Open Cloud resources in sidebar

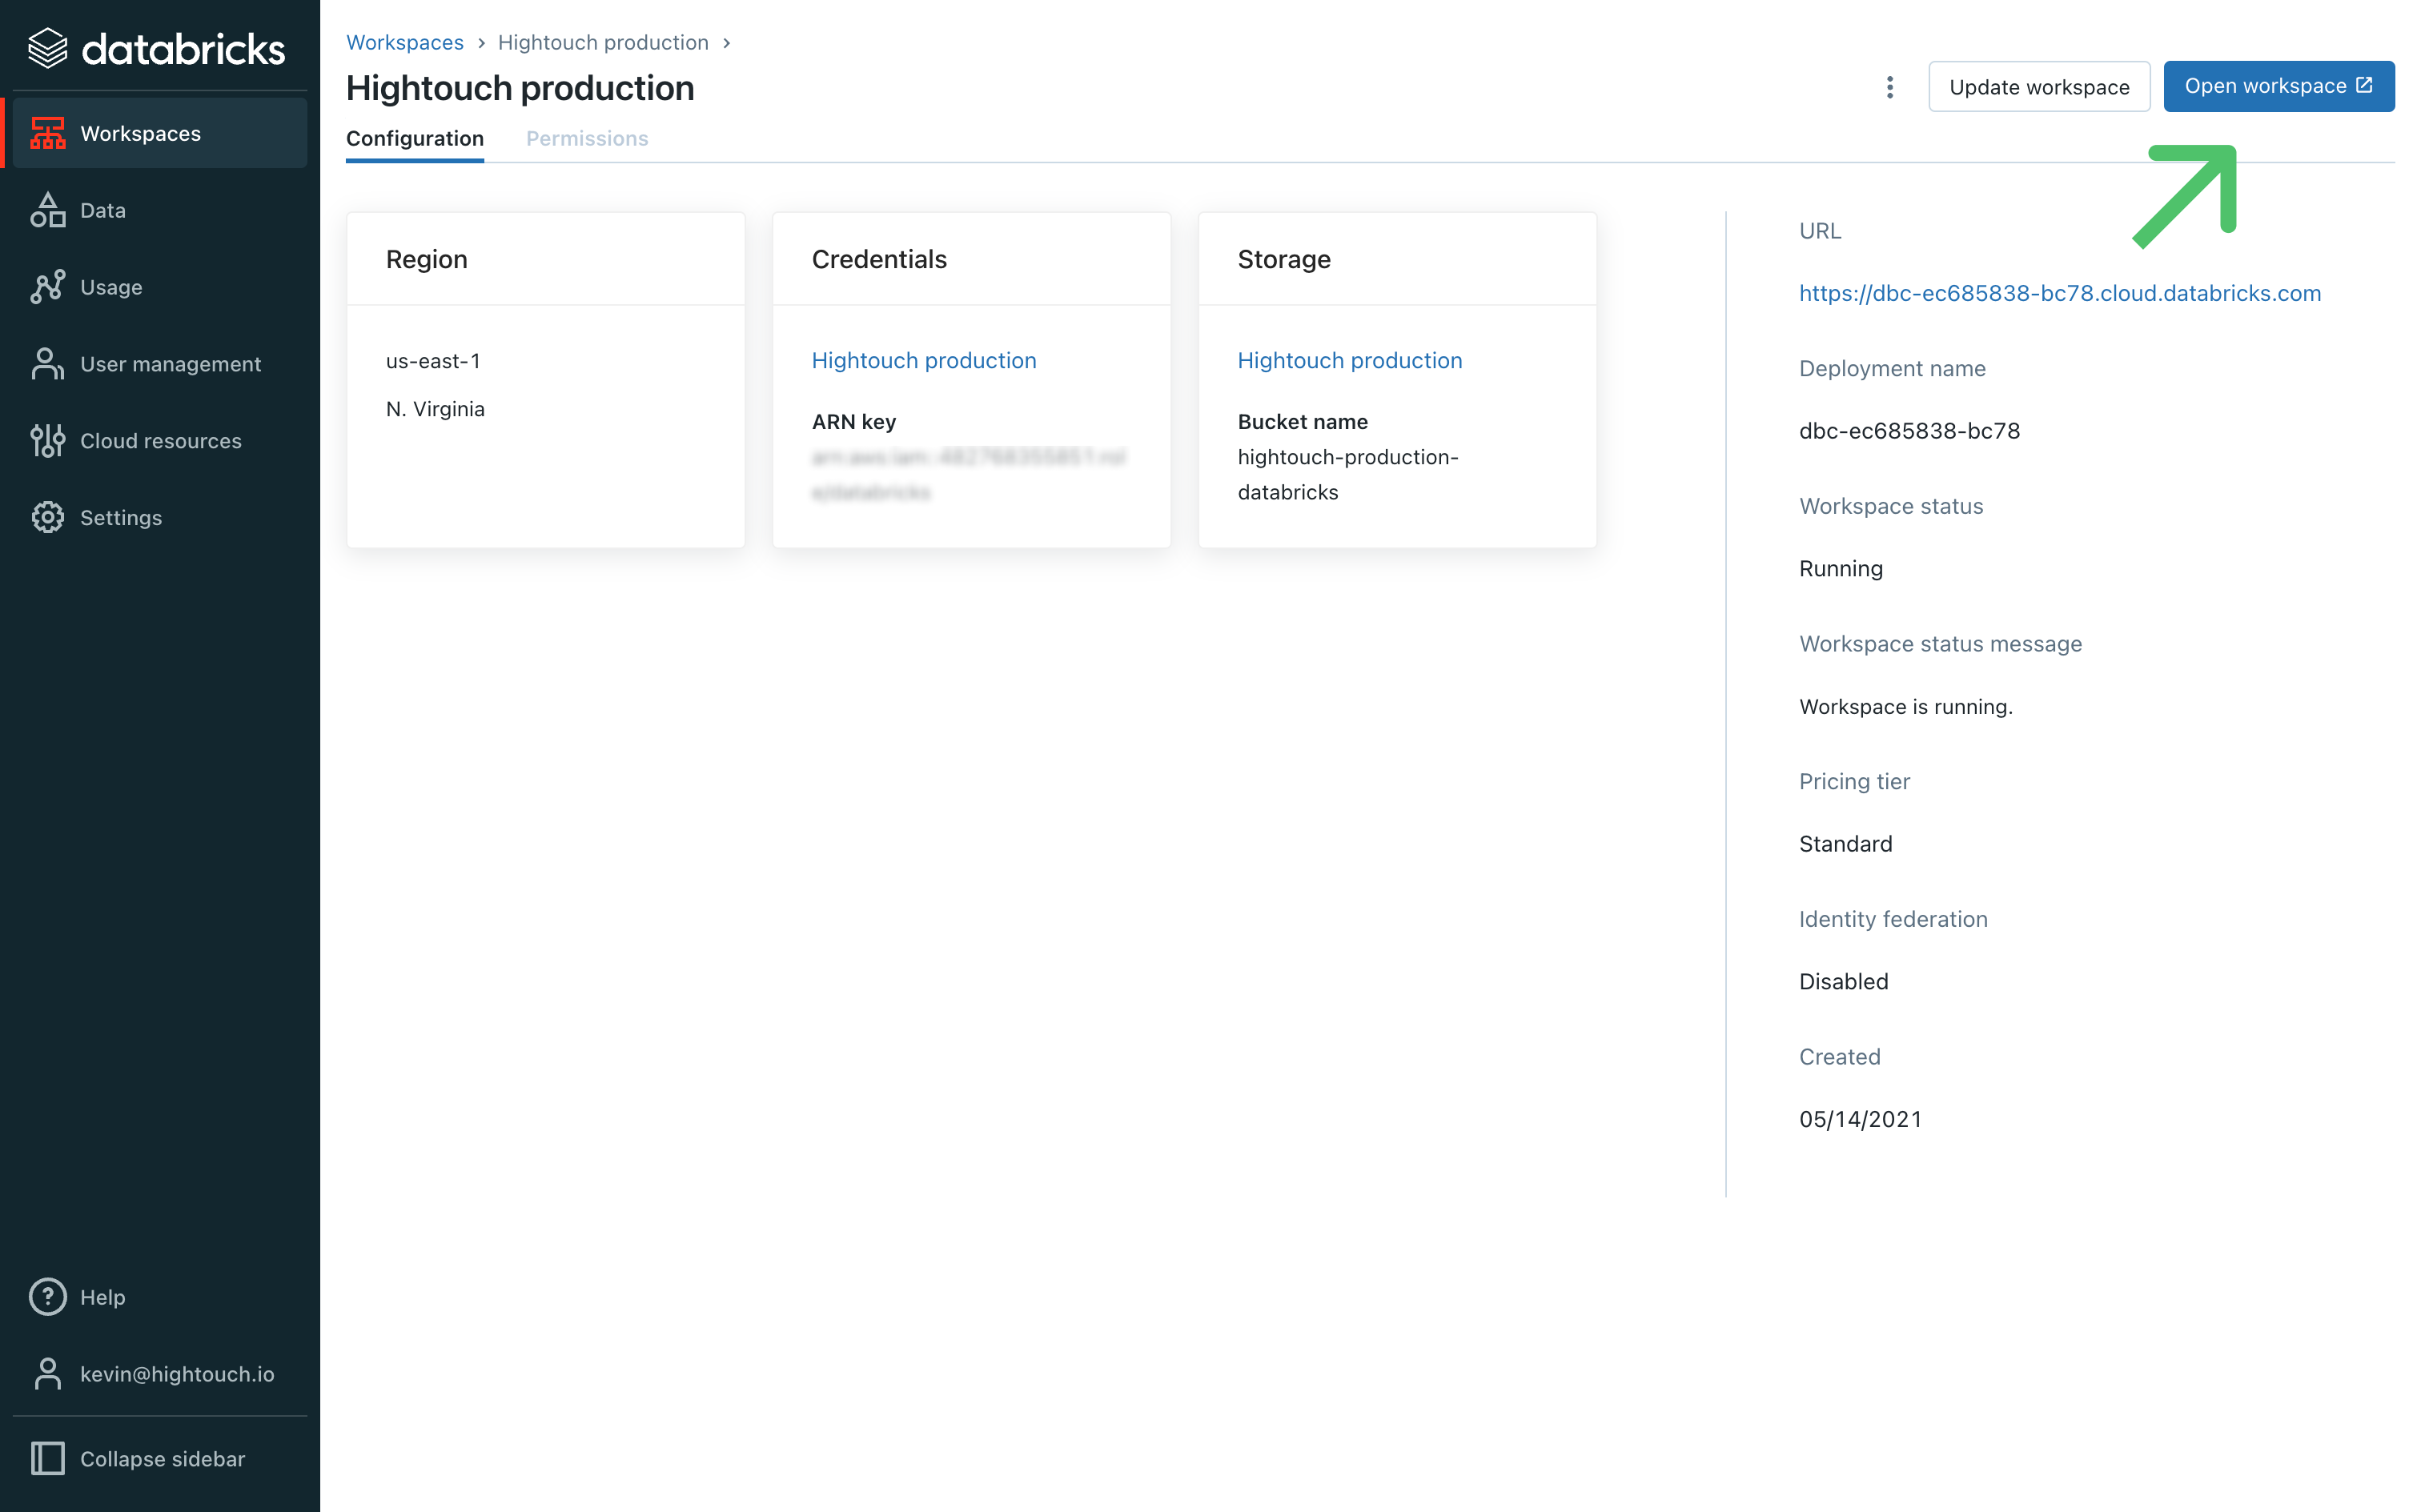(x=159, y=441)
